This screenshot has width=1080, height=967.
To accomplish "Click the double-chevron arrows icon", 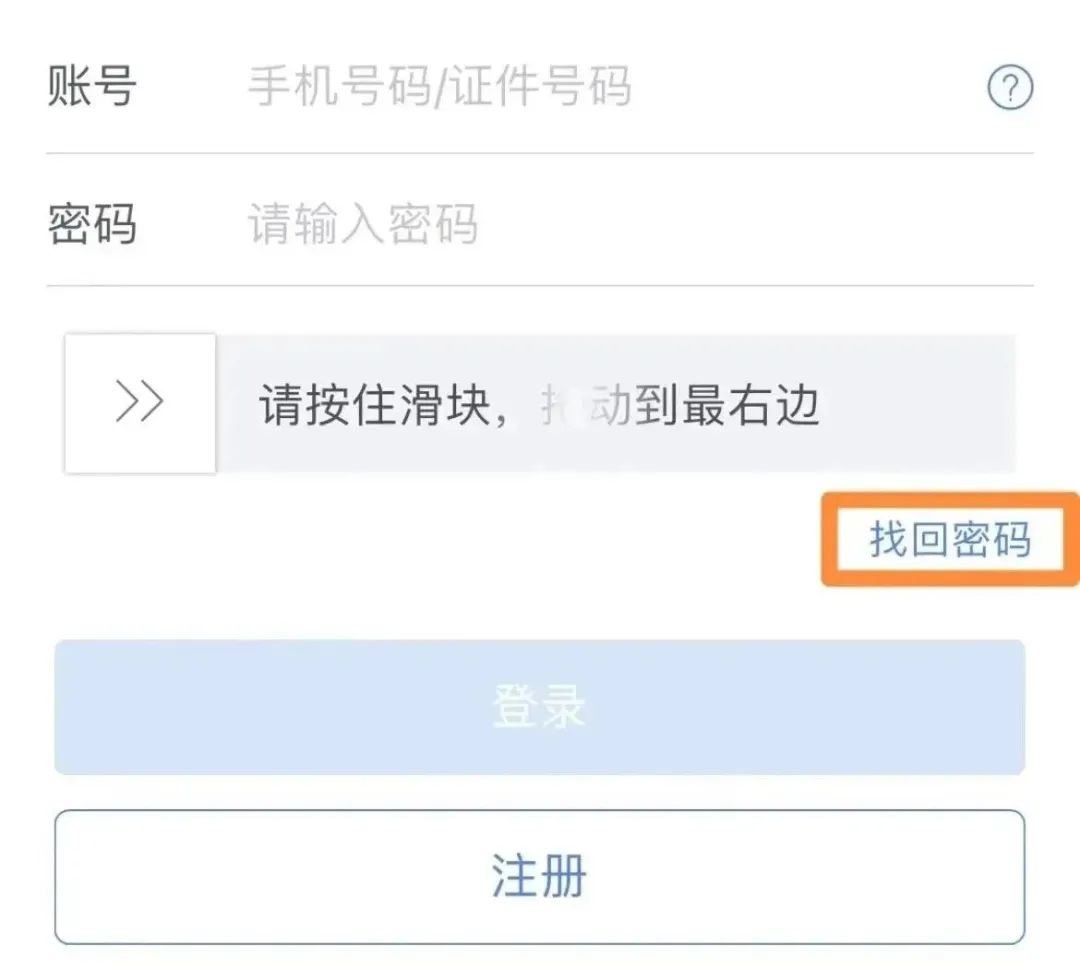I will [x=140, y=401].
